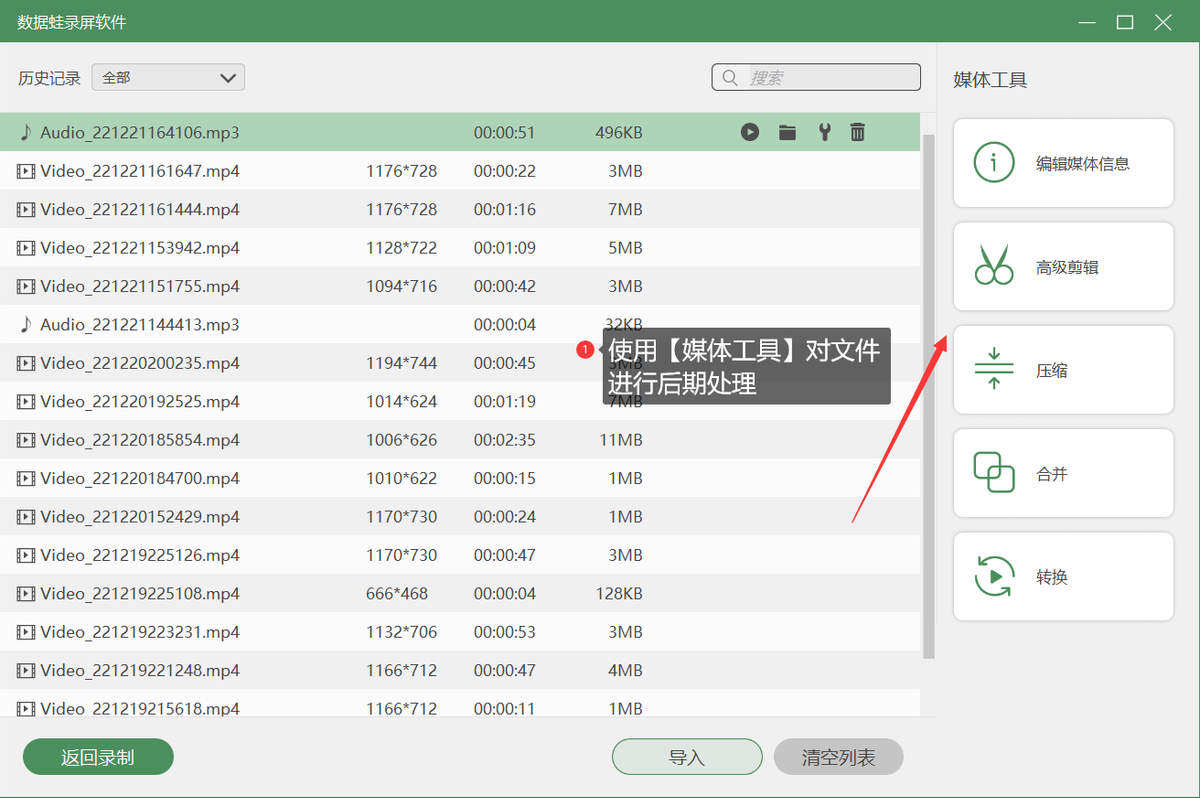
Task: Select file name Video_221219225108.mp4
Action: tap(140, 593)
